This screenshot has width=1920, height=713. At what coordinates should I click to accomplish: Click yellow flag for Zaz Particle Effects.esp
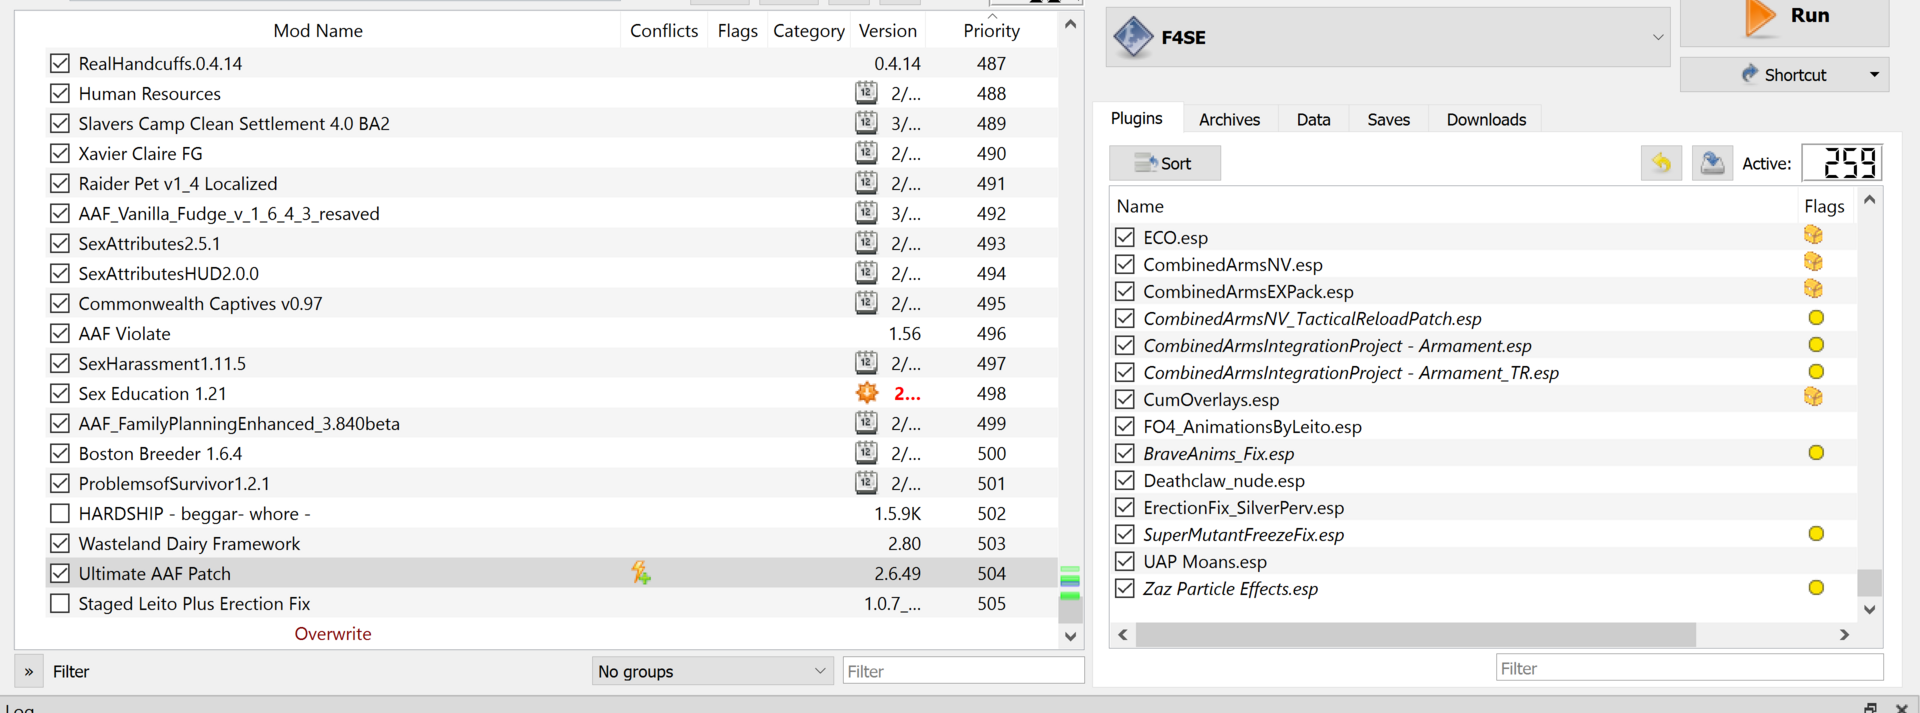[x=1816, y=588]
